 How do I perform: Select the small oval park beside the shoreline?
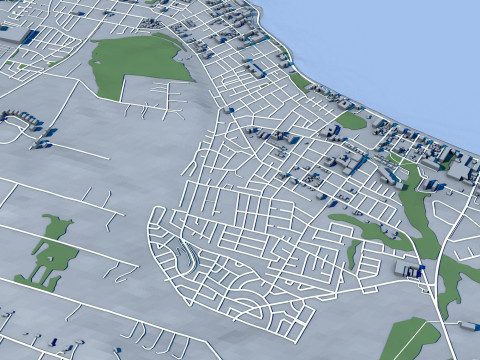coord(351,121)
